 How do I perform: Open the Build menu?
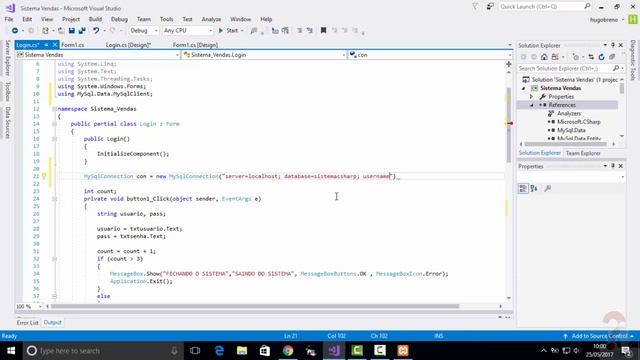96,19
